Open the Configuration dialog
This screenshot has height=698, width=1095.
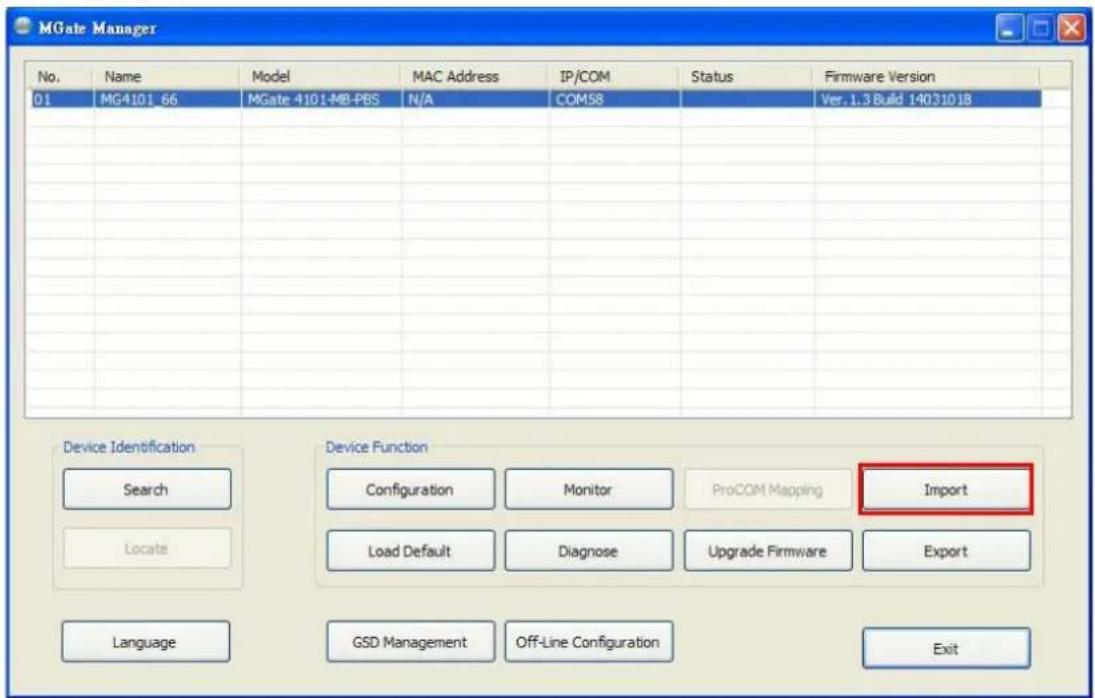410,489
